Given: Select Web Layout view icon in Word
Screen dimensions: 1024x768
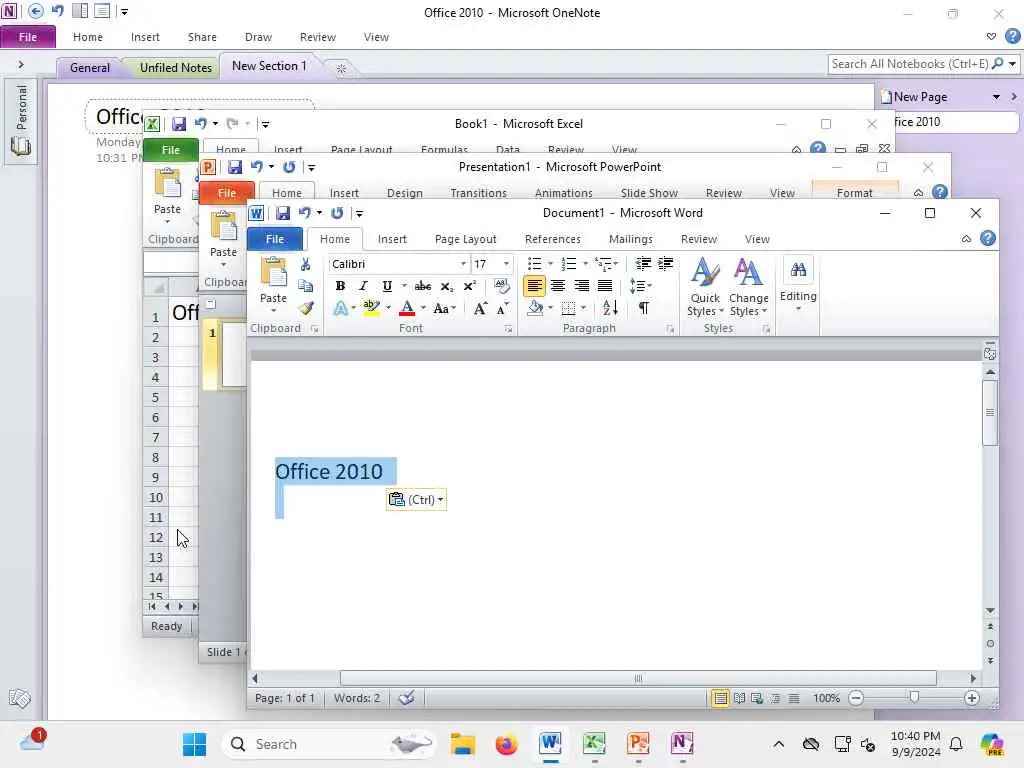Looking at the screenshot, I should 757,698.
